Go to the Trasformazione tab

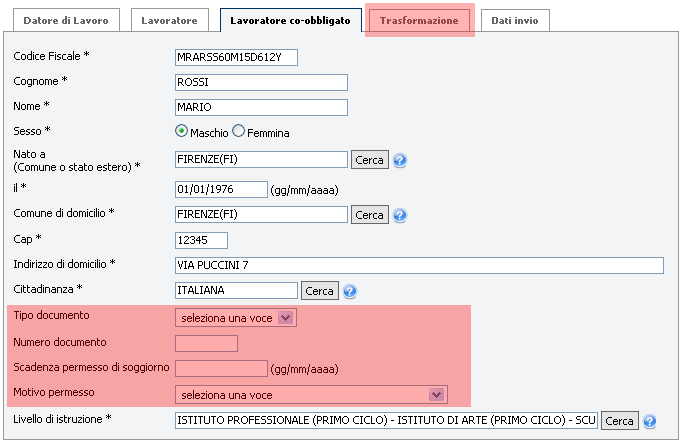pos(419,20)
